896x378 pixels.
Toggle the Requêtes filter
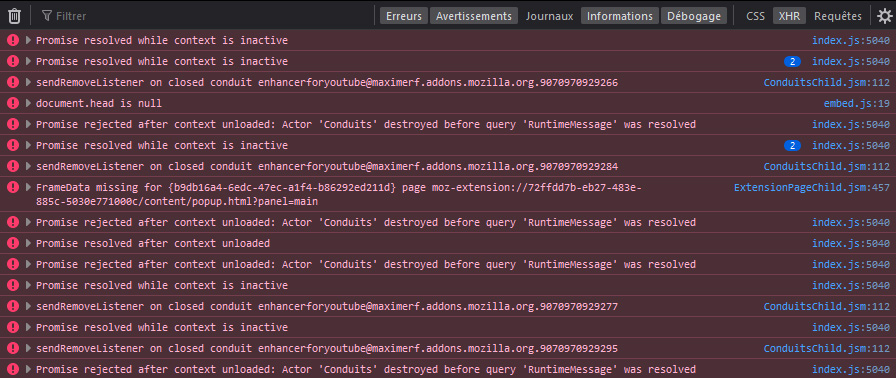pyautogui.click(x=838, y=16)
